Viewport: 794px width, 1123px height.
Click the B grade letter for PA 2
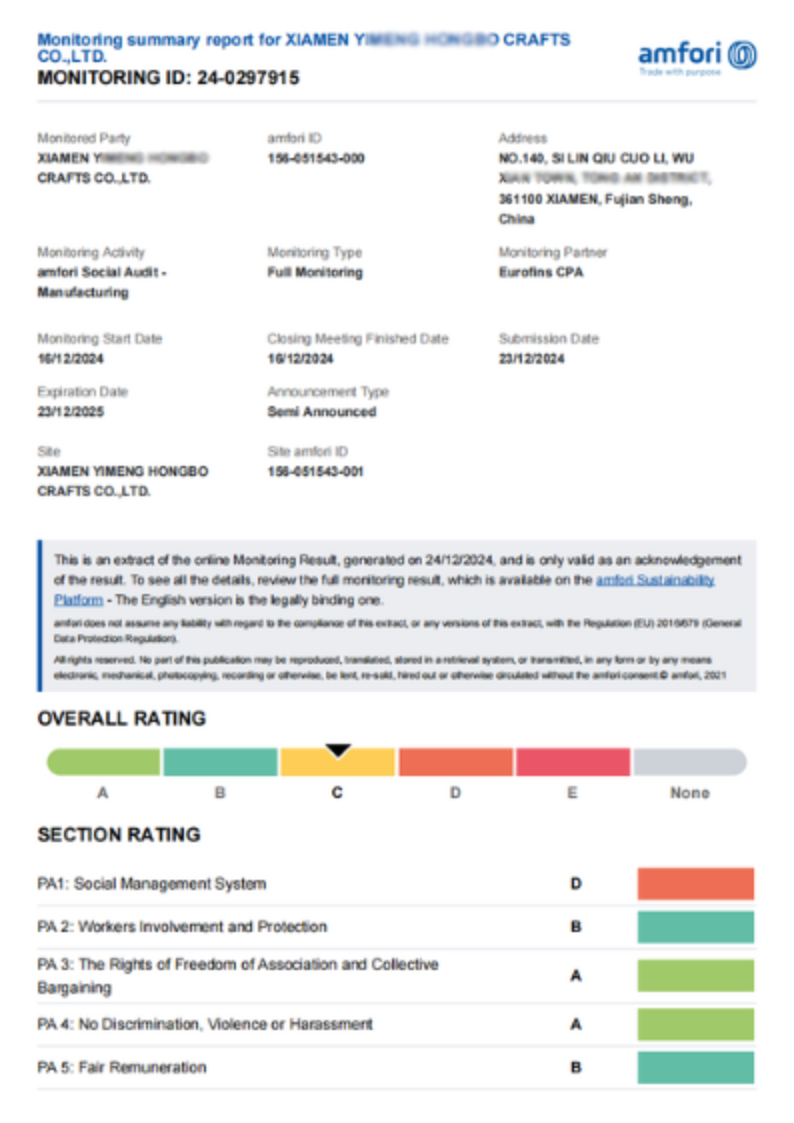click(x=576, y=927)
